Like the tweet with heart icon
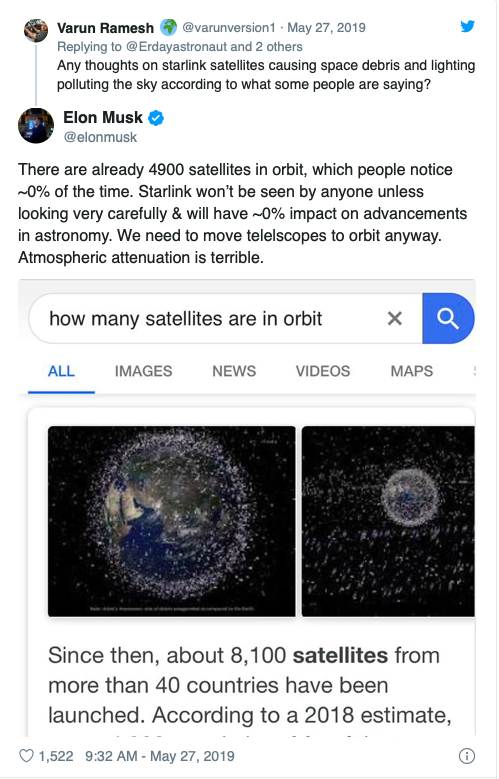Screen dimensions: 499x779 tap(26, 756)
